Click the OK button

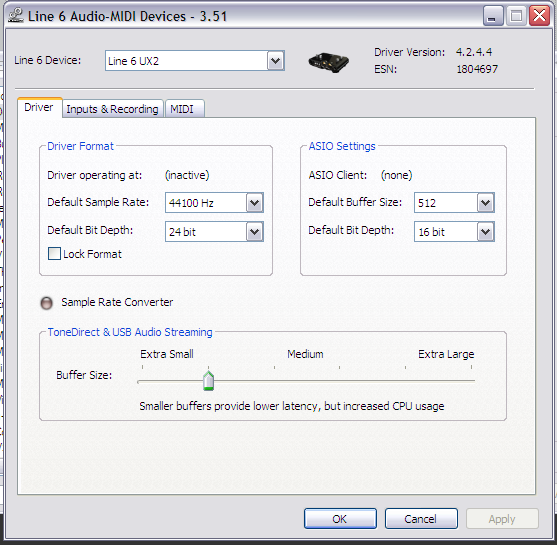pyautogui.click(x=340, y=519)
